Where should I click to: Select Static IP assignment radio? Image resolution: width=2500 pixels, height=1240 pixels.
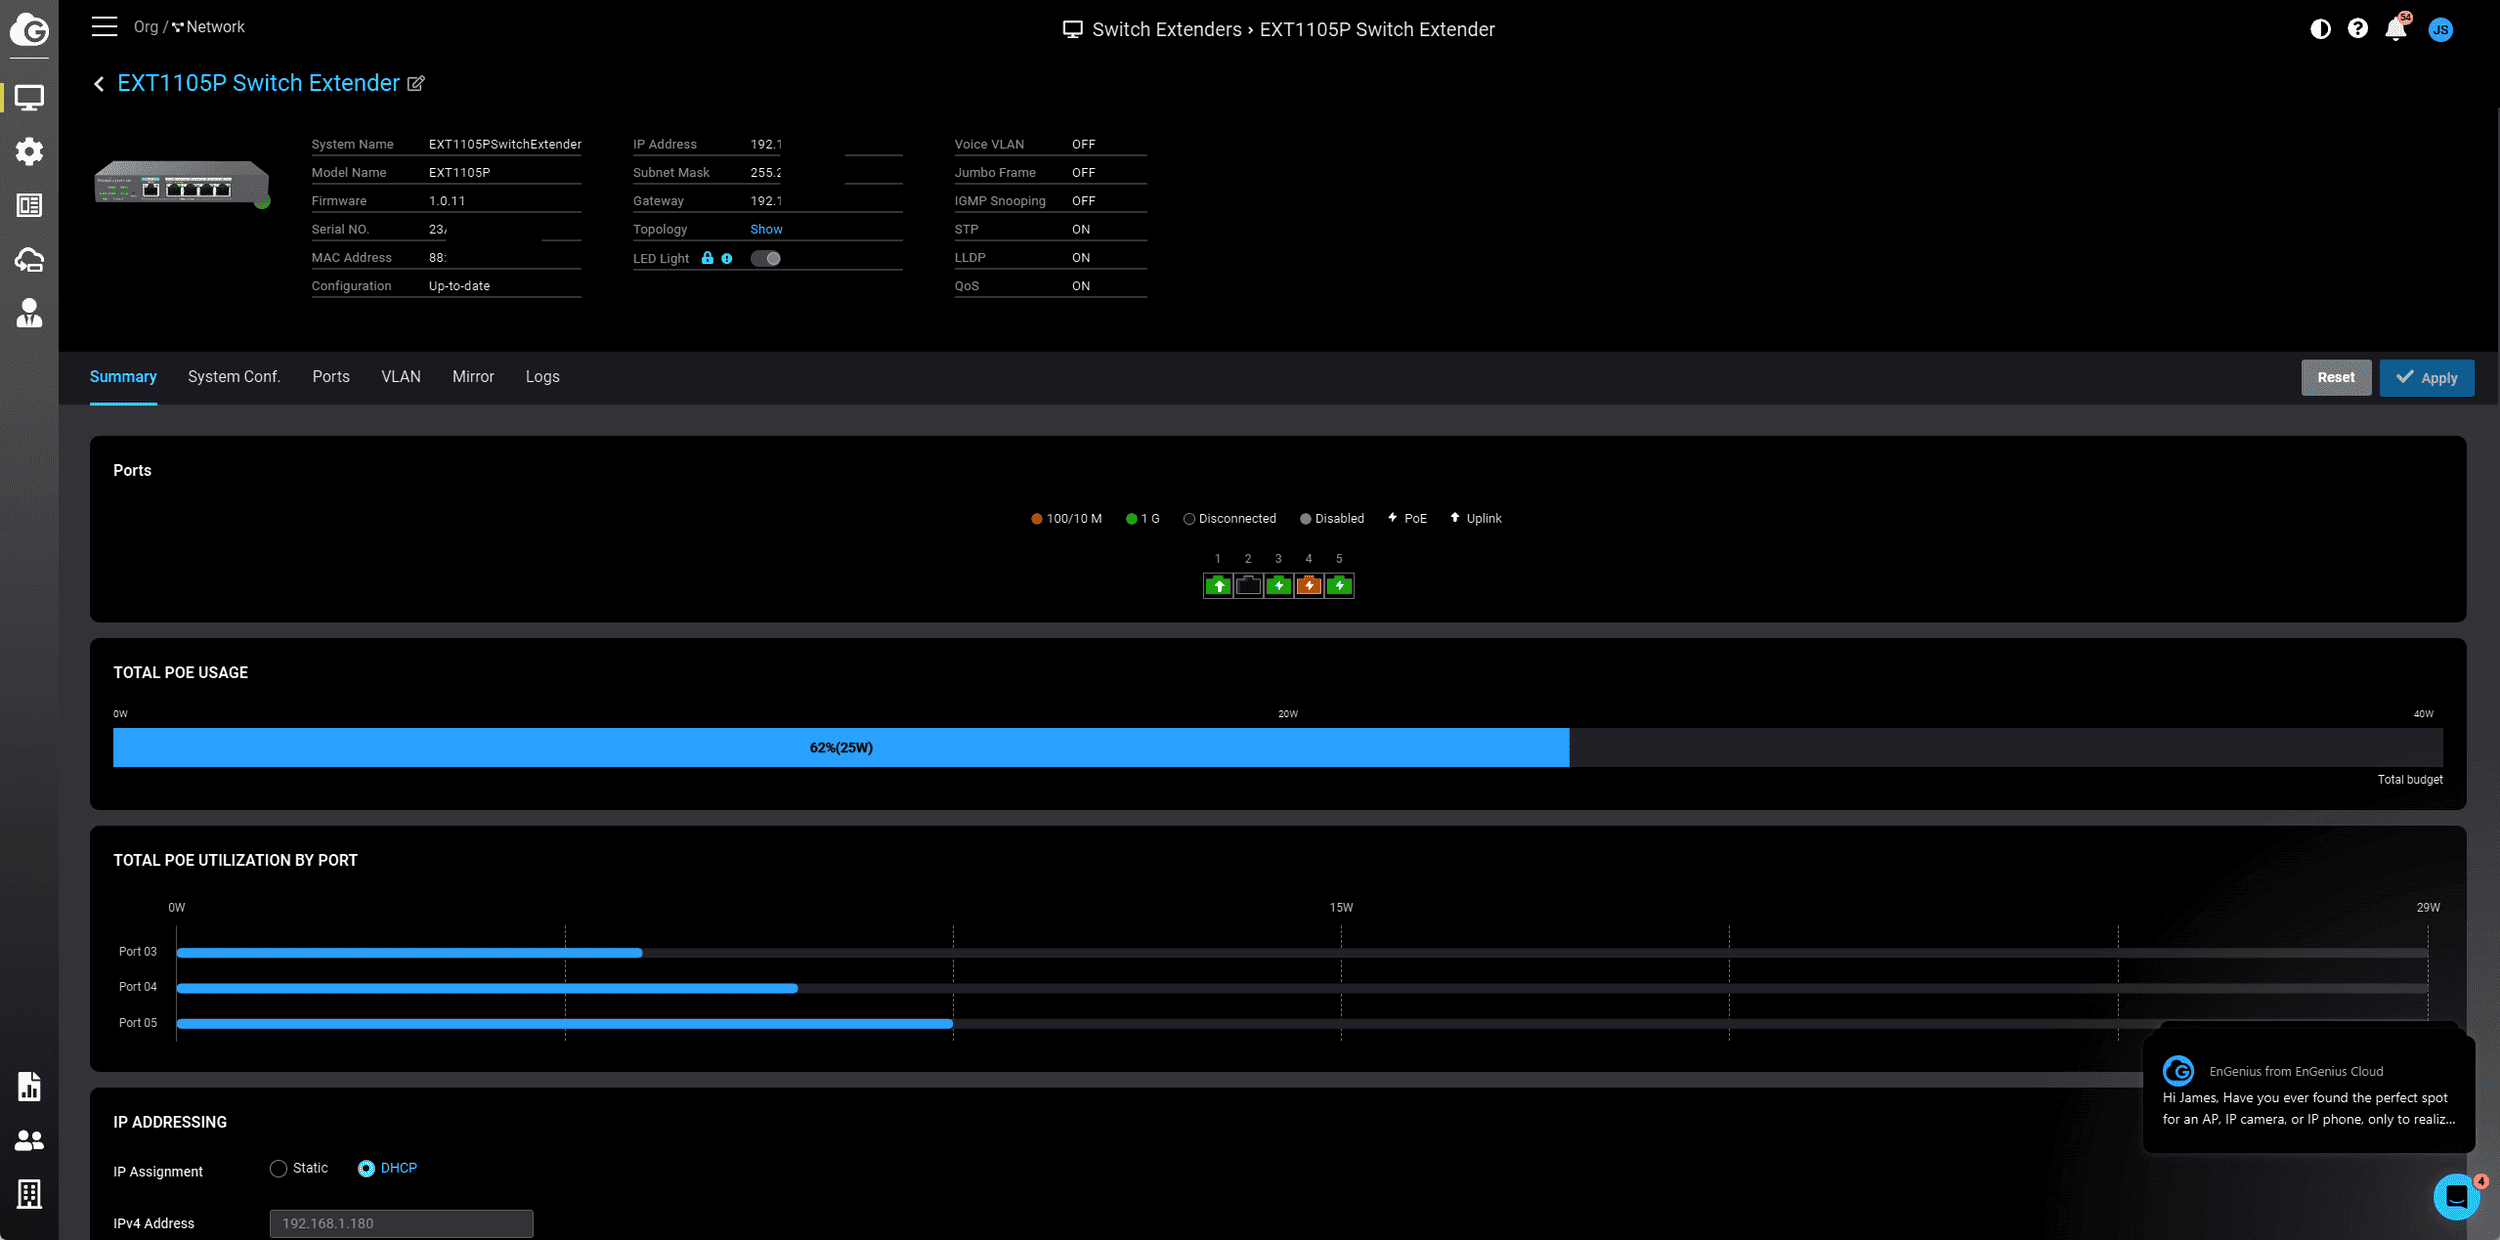click(x=279, y=1169)
